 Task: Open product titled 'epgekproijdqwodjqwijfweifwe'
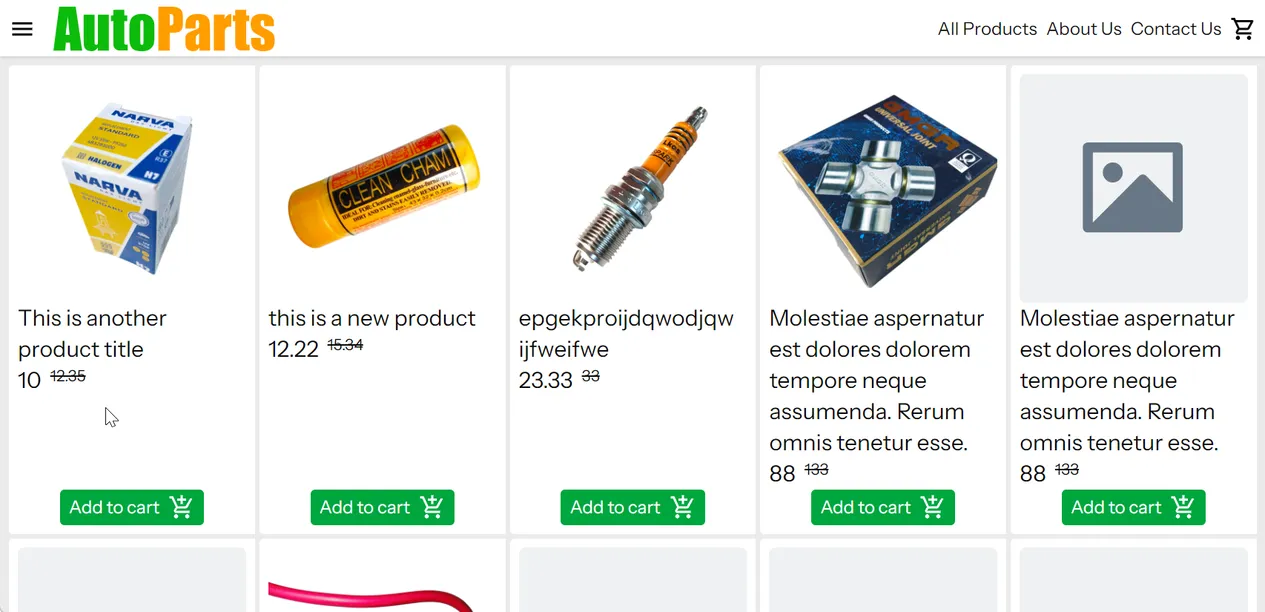click(x=626, y=334)
